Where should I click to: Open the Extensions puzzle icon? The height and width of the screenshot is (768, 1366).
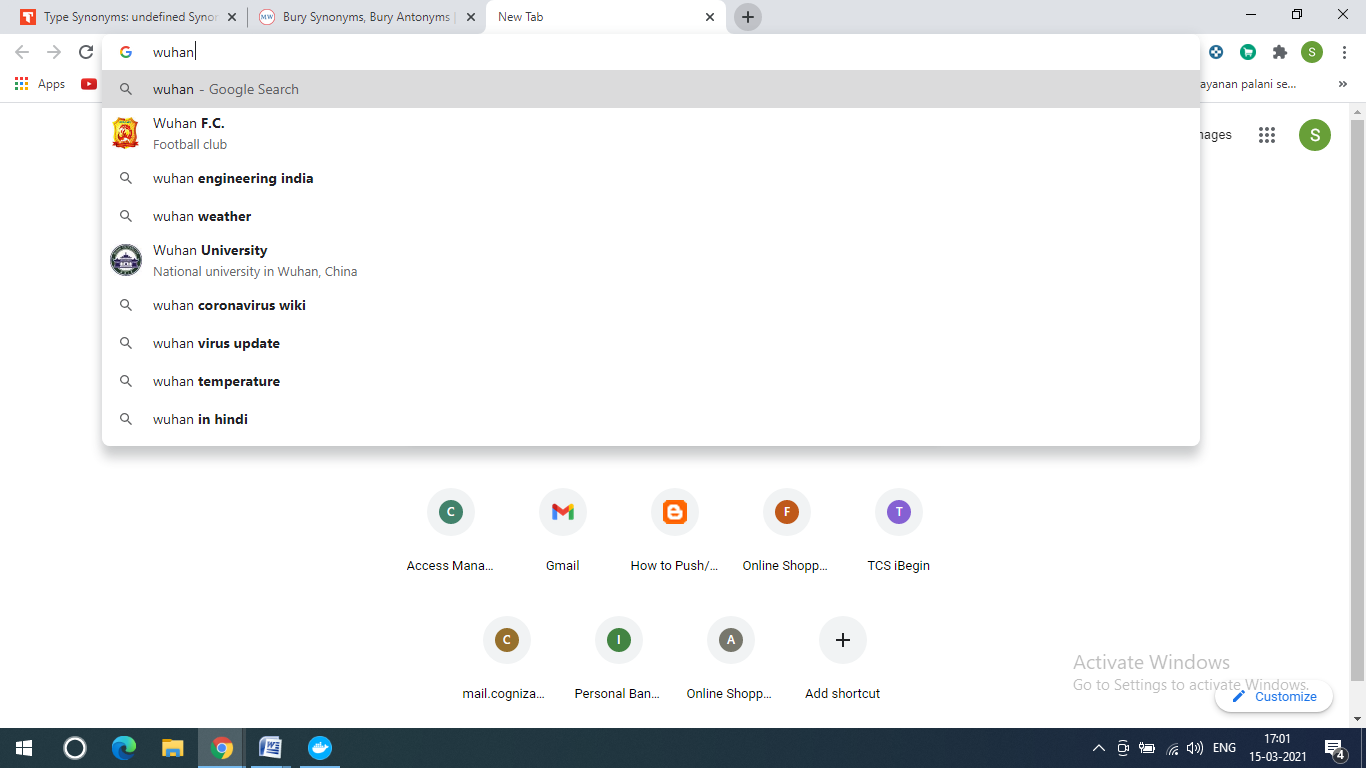(x=1279, y=52)
